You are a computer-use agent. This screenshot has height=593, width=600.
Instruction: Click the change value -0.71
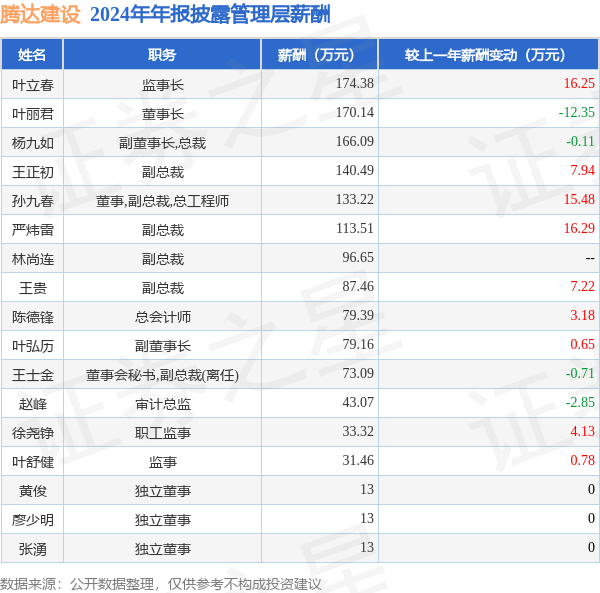pyautogui.click(x=580, y=373)
